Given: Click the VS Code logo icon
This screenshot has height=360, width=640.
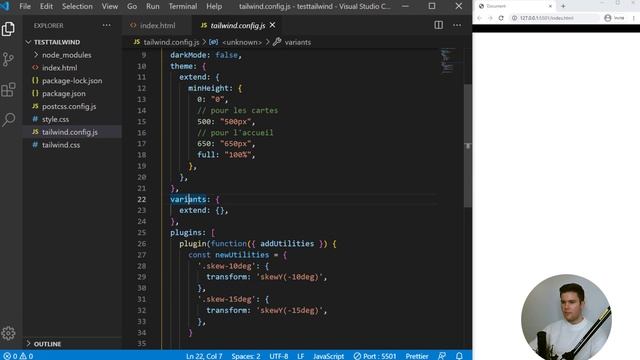Looking at the screenshot, I should point(5,6).
